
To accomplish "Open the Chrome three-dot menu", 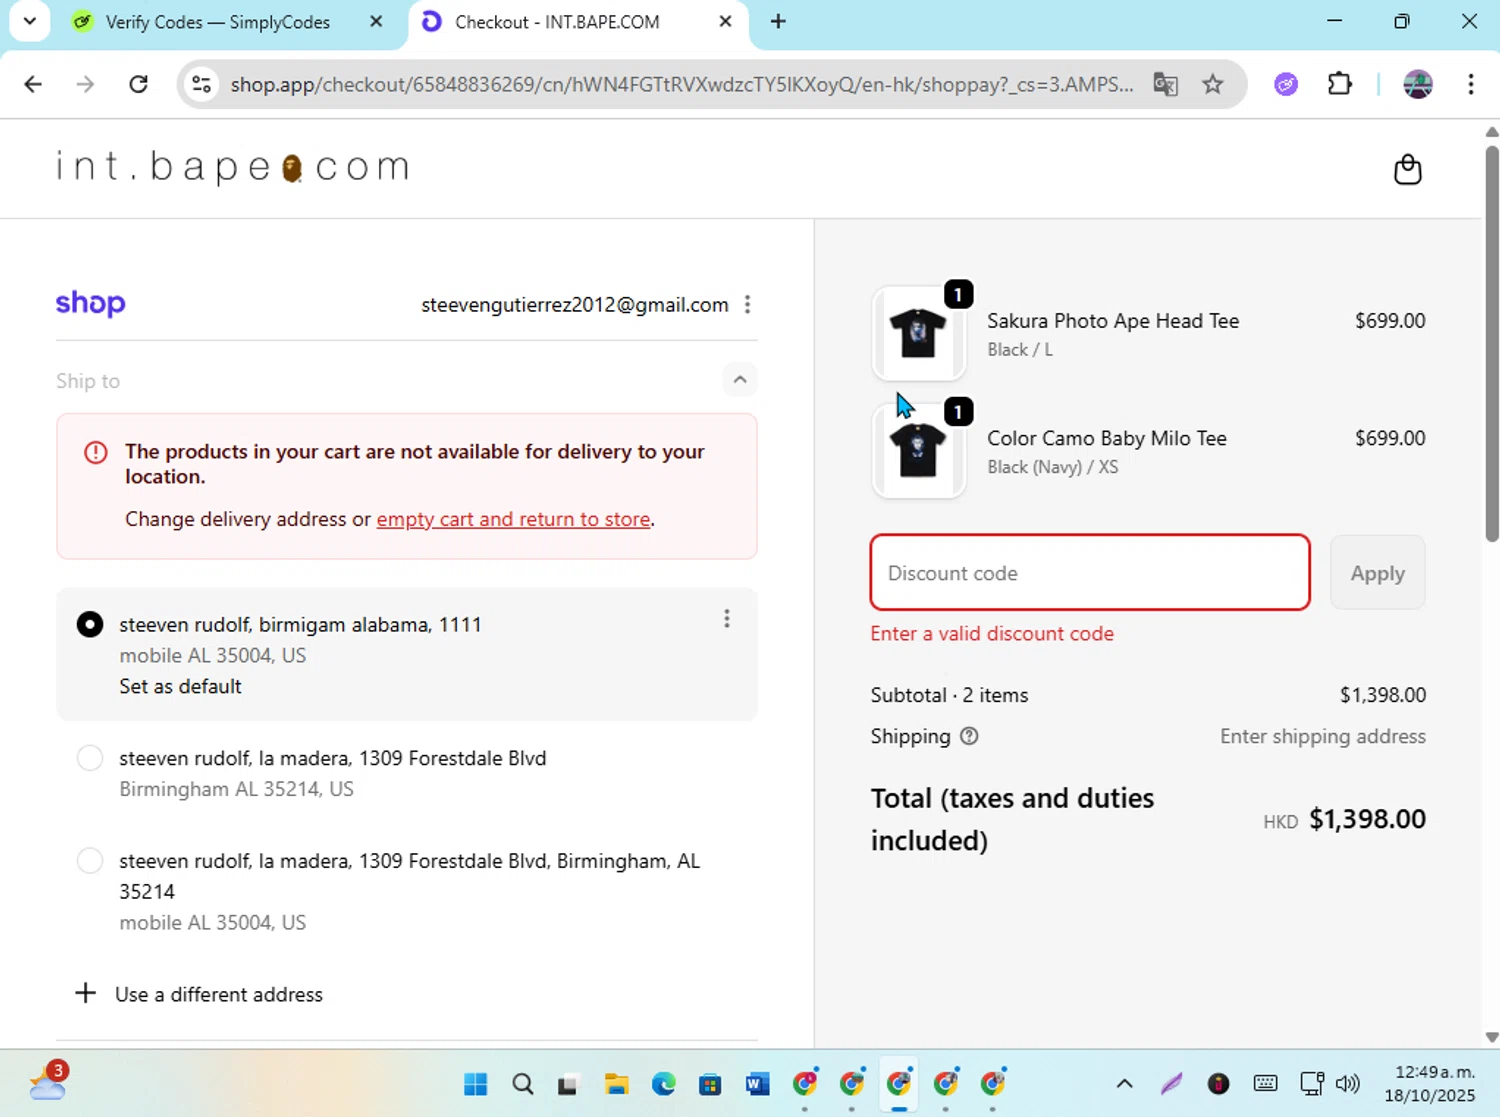I will pyautogui.click(x=1470, y=84).
